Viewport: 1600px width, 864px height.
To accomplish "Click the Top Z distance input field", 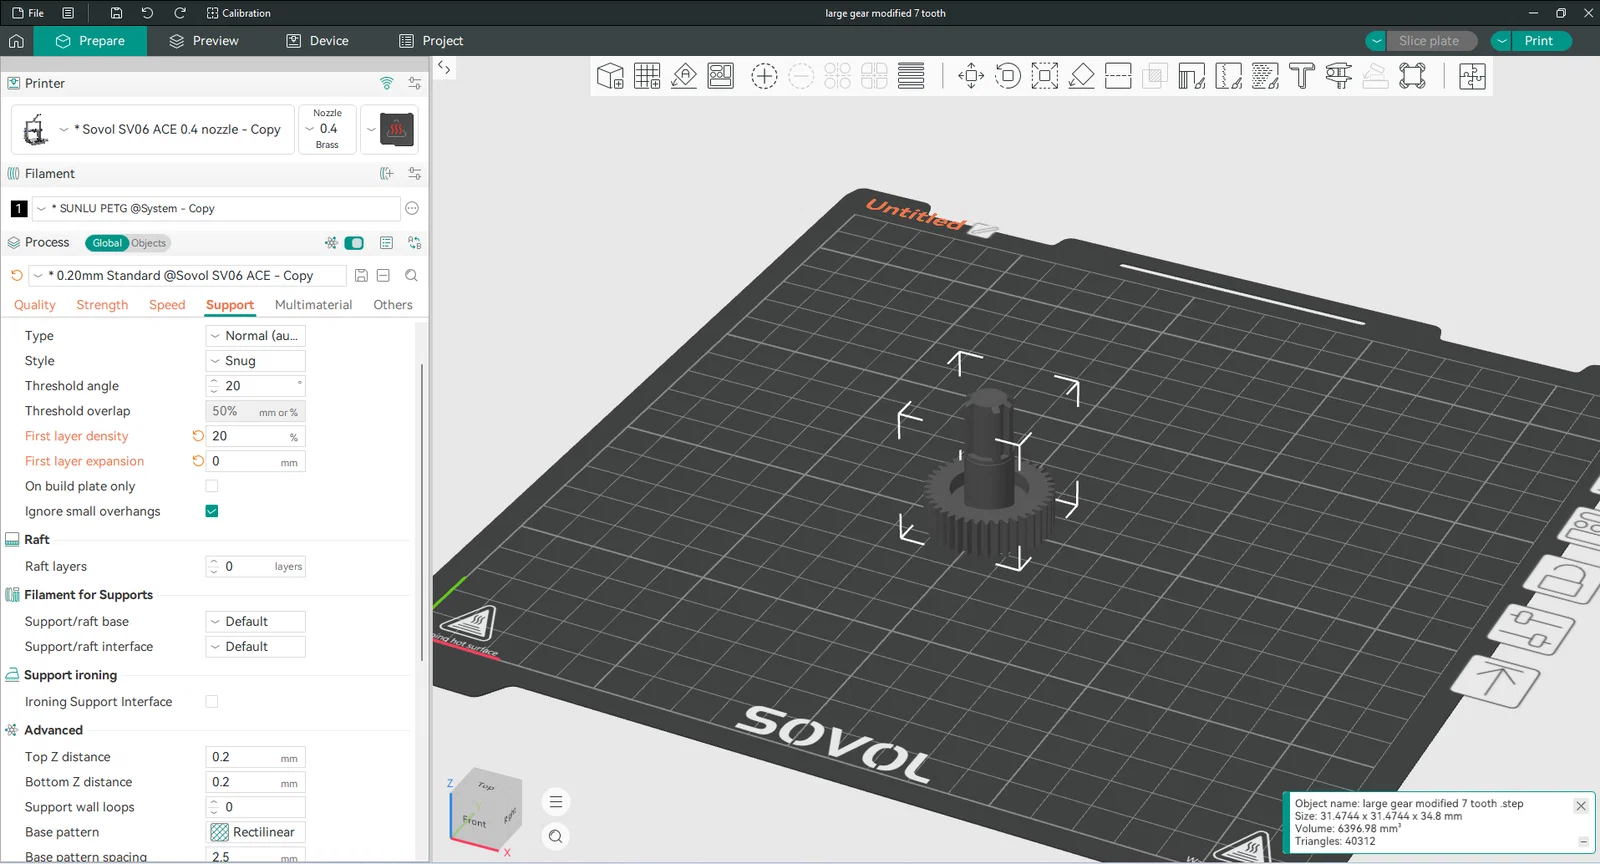I will tap(255, 757).
